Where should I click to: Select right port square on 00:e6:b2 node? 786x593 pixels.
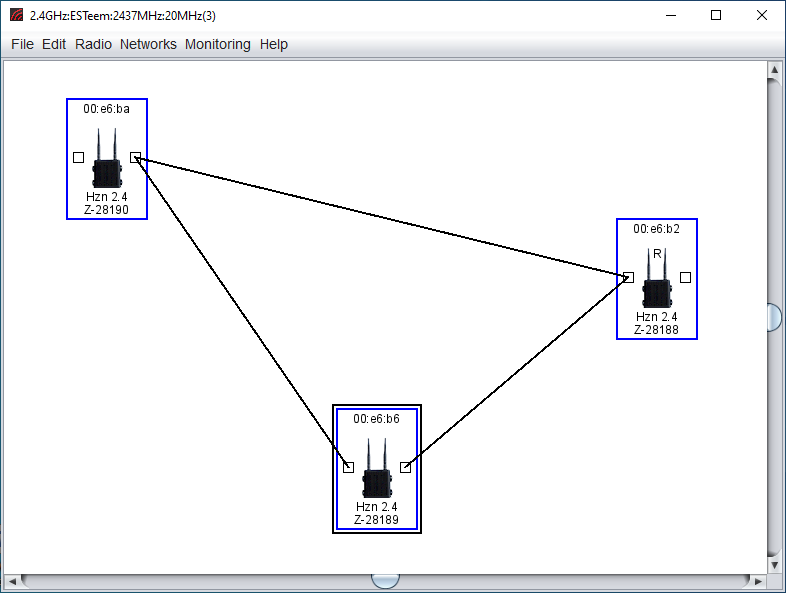tap(685, 277)
